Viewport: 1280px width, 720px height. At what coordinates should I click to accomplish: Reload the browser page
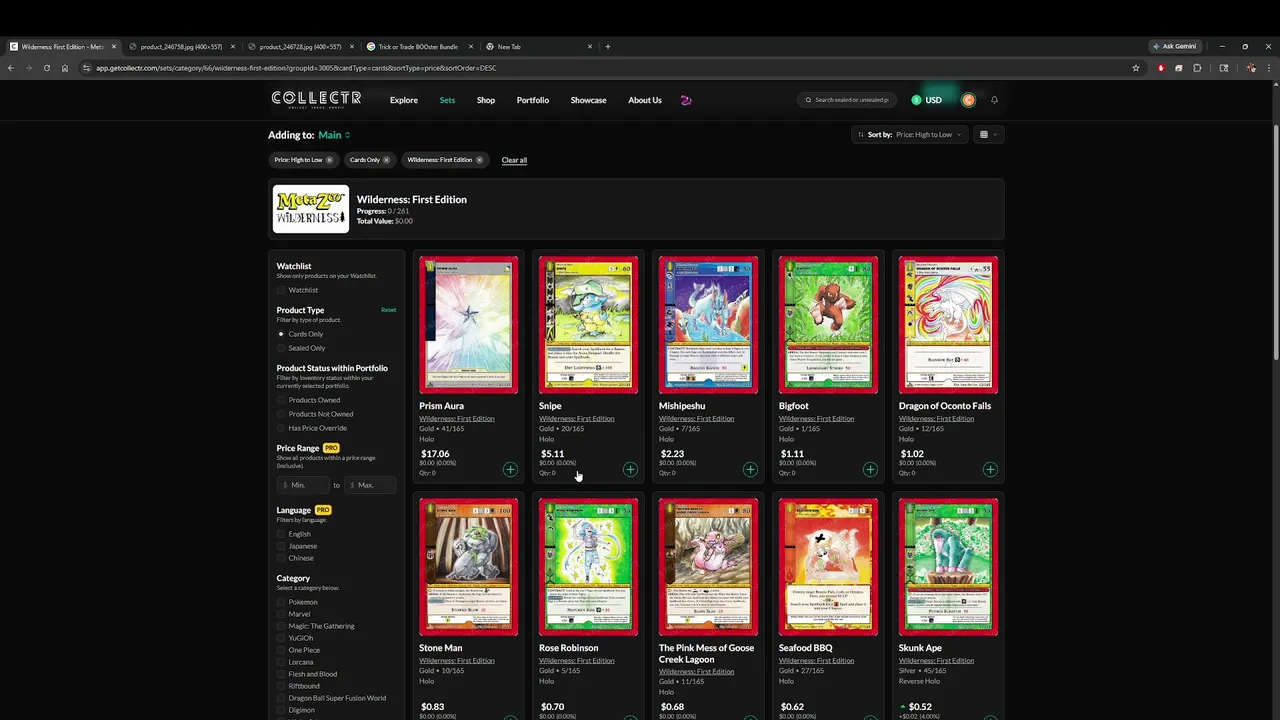[x=46, y=68]
